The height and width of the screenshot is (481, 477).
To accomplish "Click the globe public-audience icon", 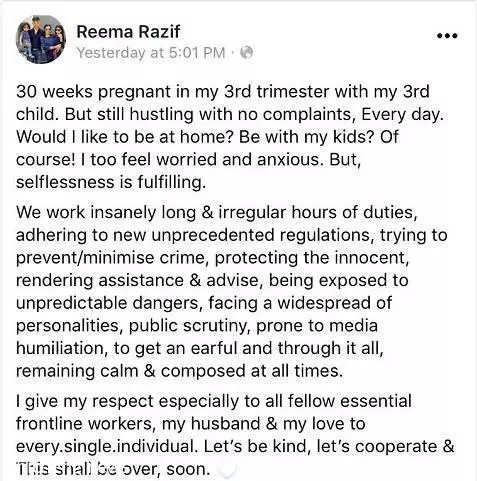I will pyautogui.click(x=246, y=53).
